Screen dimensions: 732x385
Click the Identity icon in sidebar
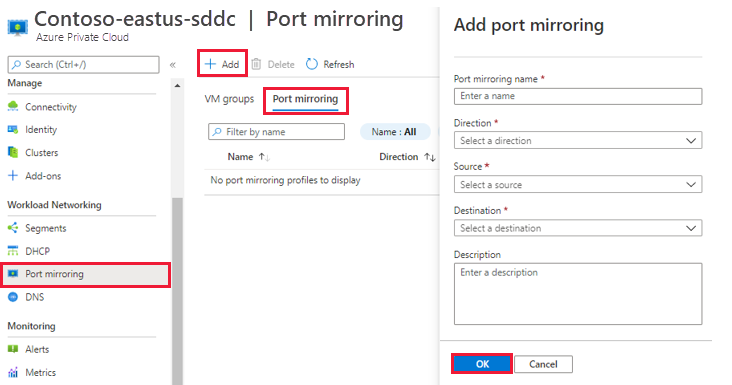(13, 129)
